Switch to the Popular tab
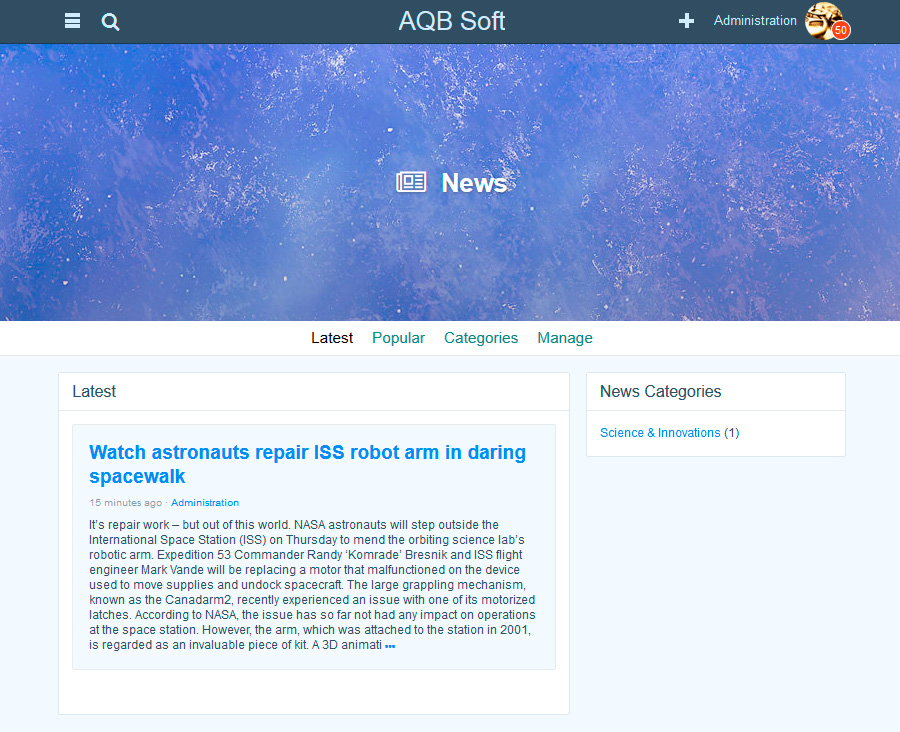Viewport: 900px width, 732px height. pyautogui.click(x=398, y=338)
